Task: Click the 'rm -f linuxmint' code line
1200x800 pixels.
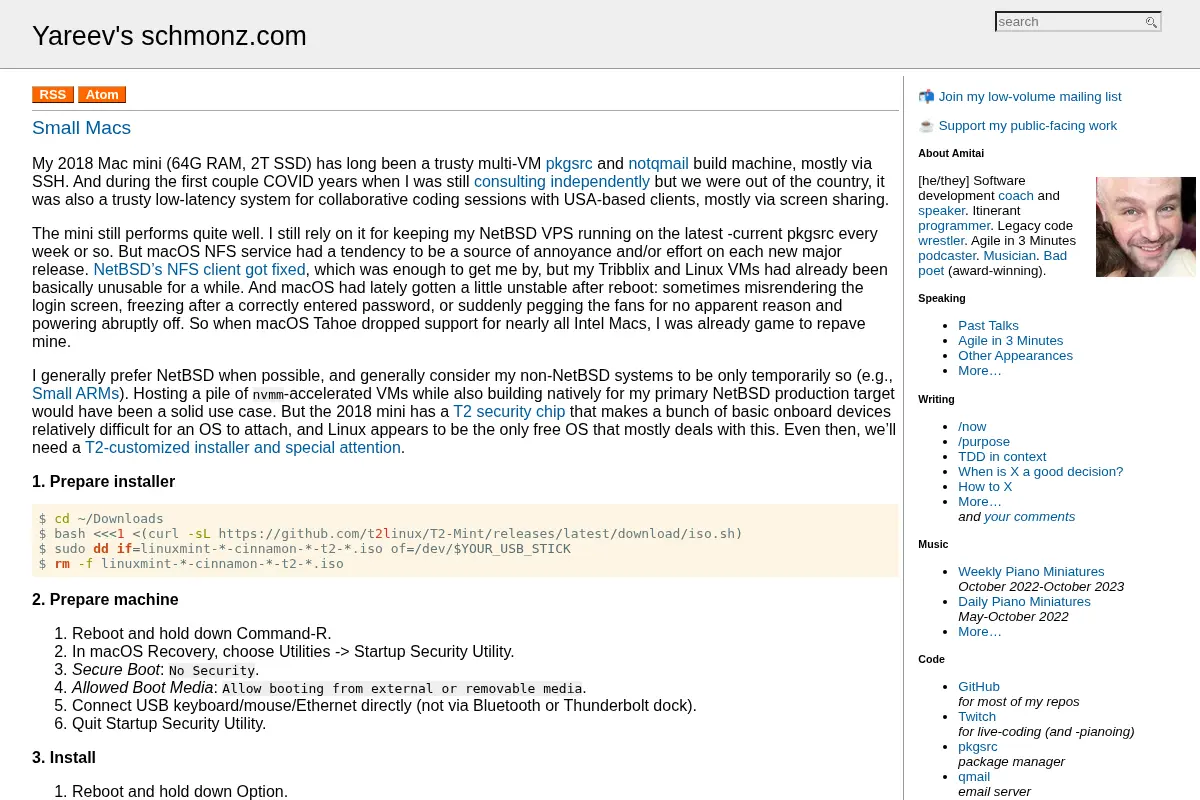Action: point(191,564)
